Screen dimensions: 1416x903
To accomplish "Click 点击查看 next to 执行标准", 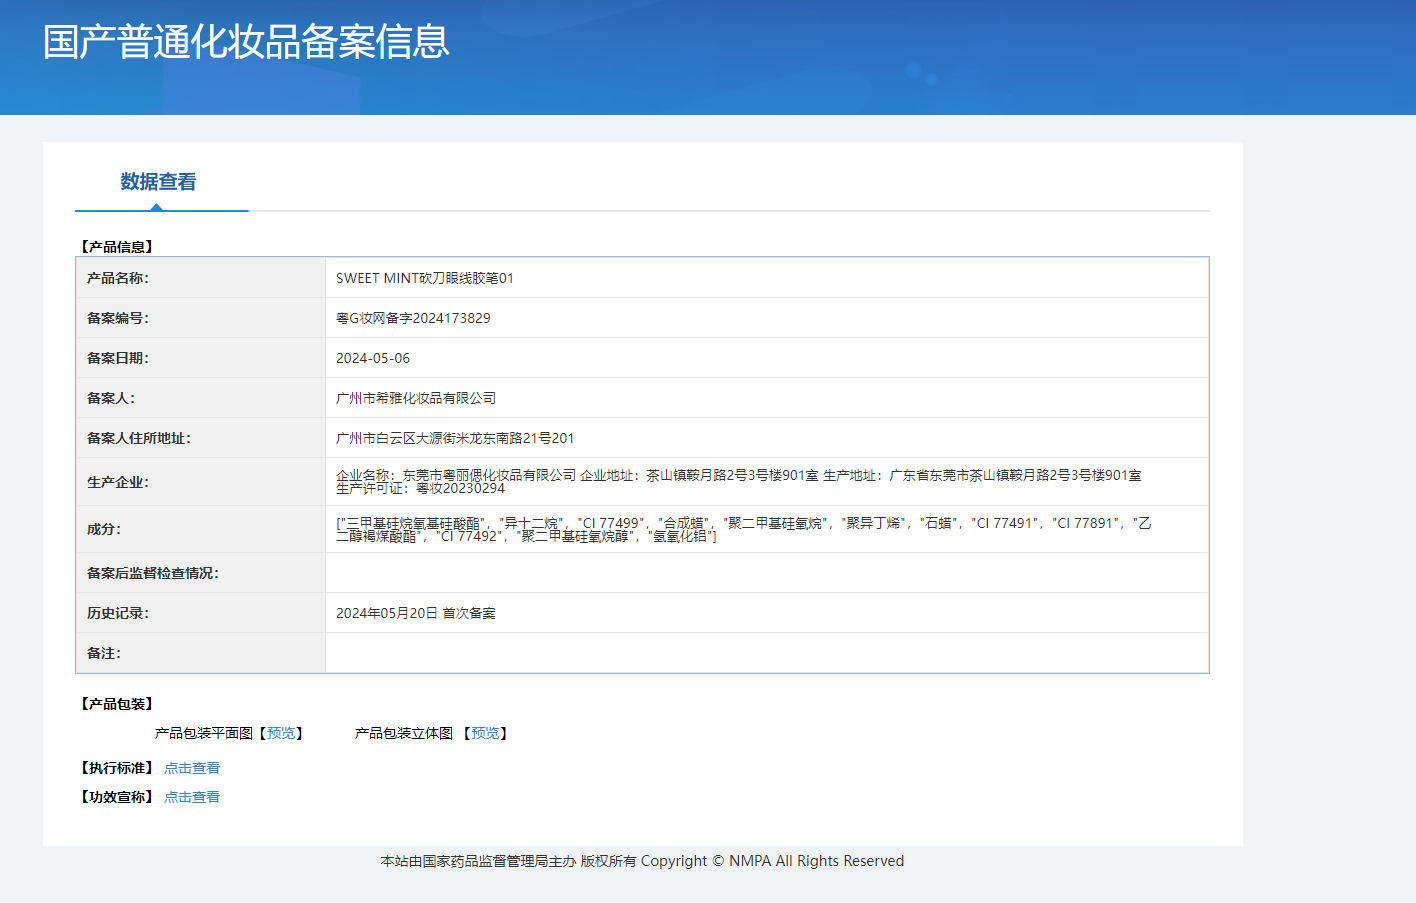I will point(192,768).
